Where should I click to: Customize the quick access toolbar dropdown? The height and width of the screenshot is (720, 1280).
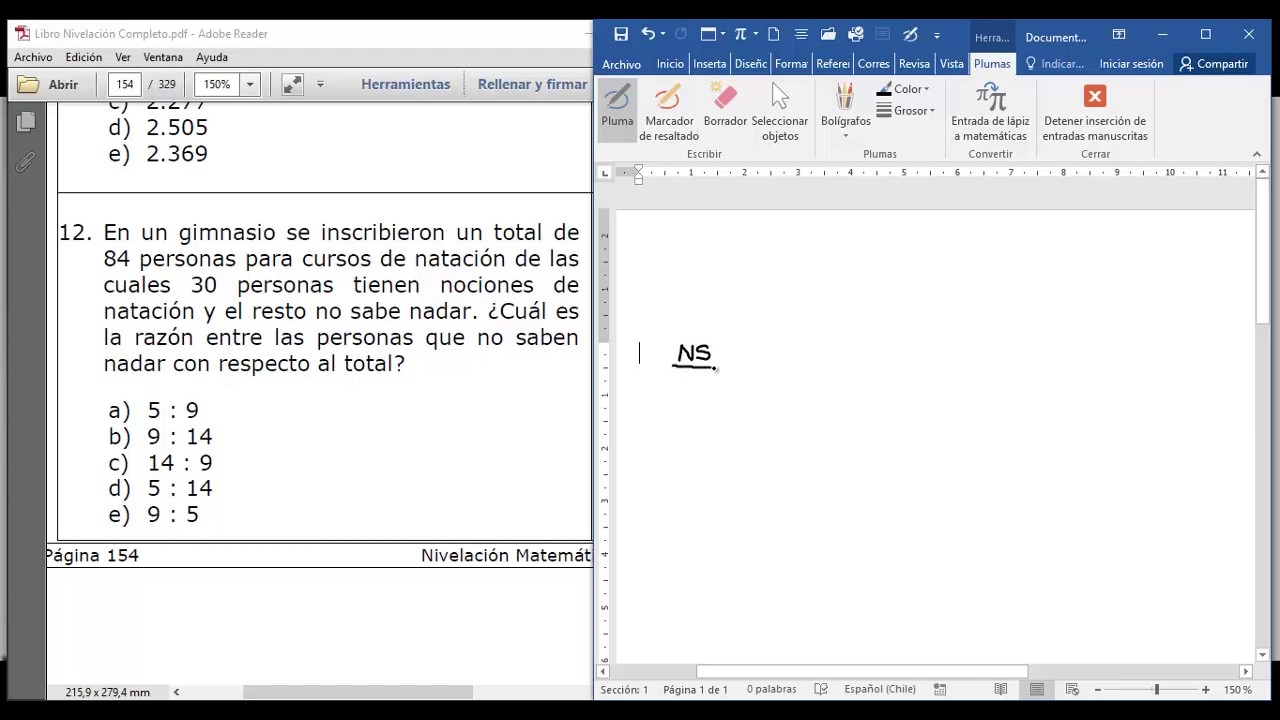(x=937, y=35)
